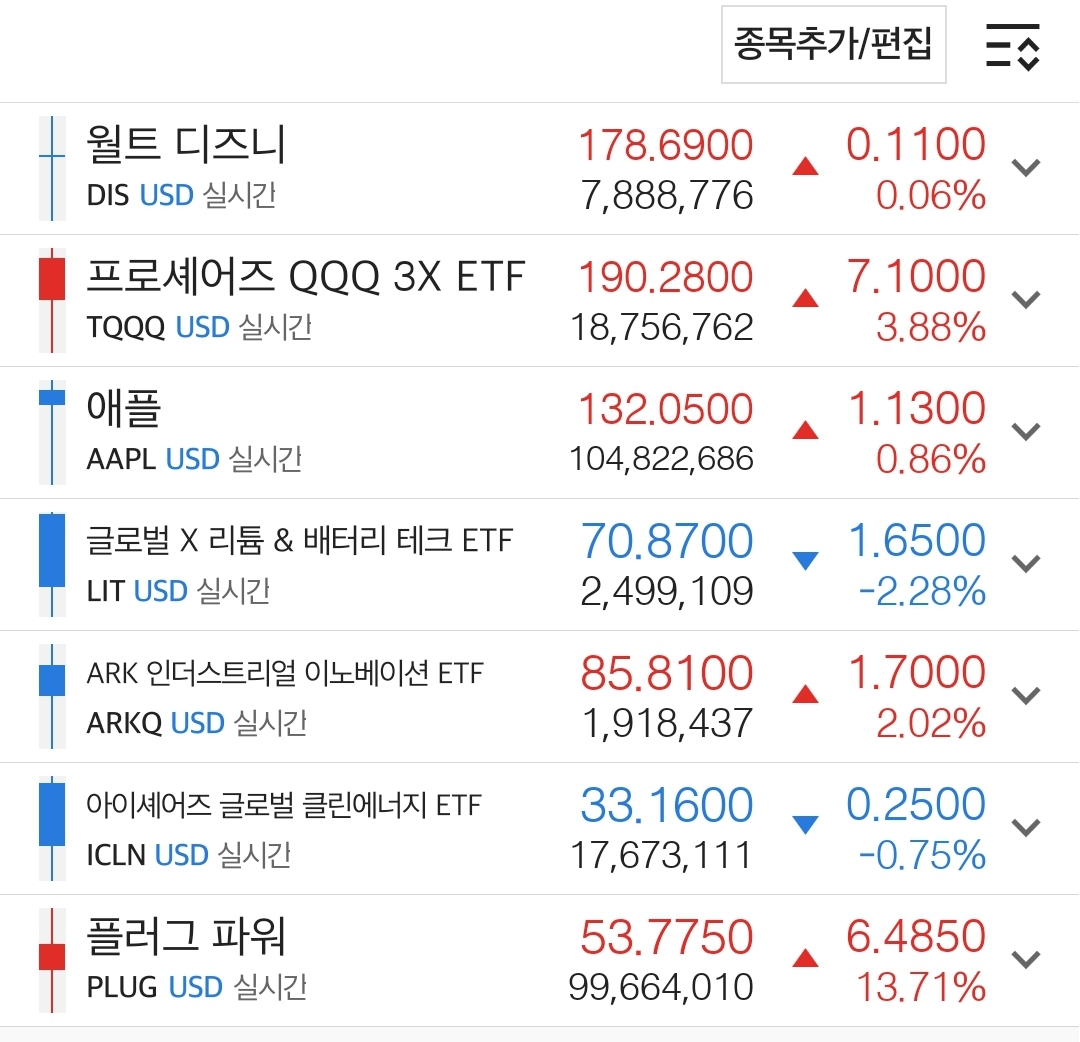Expand the TQQQ row chevron

[x=1027, y=299]
